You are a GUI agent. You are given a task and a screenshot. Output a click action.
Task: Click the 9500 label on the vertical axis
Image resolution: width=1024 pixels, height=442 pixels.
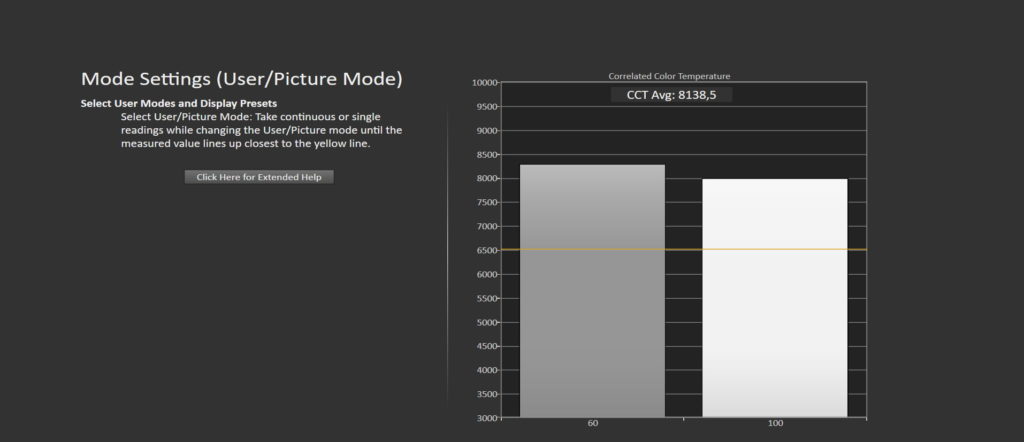[x=486, y=107]
